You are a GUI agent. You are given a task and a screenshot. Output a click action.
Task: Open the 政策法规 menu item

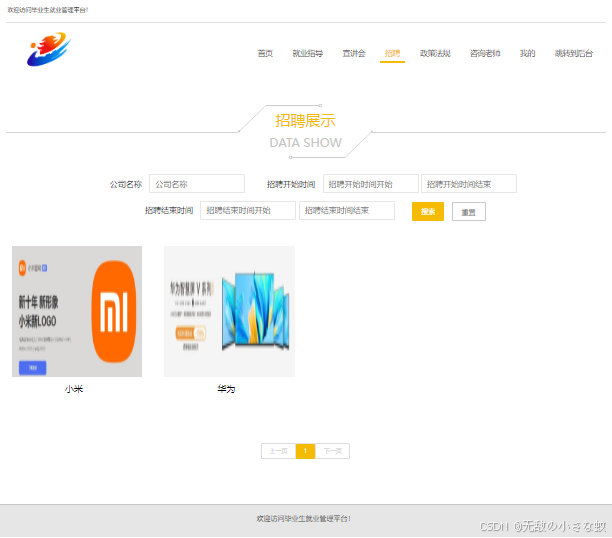point(435,53)
